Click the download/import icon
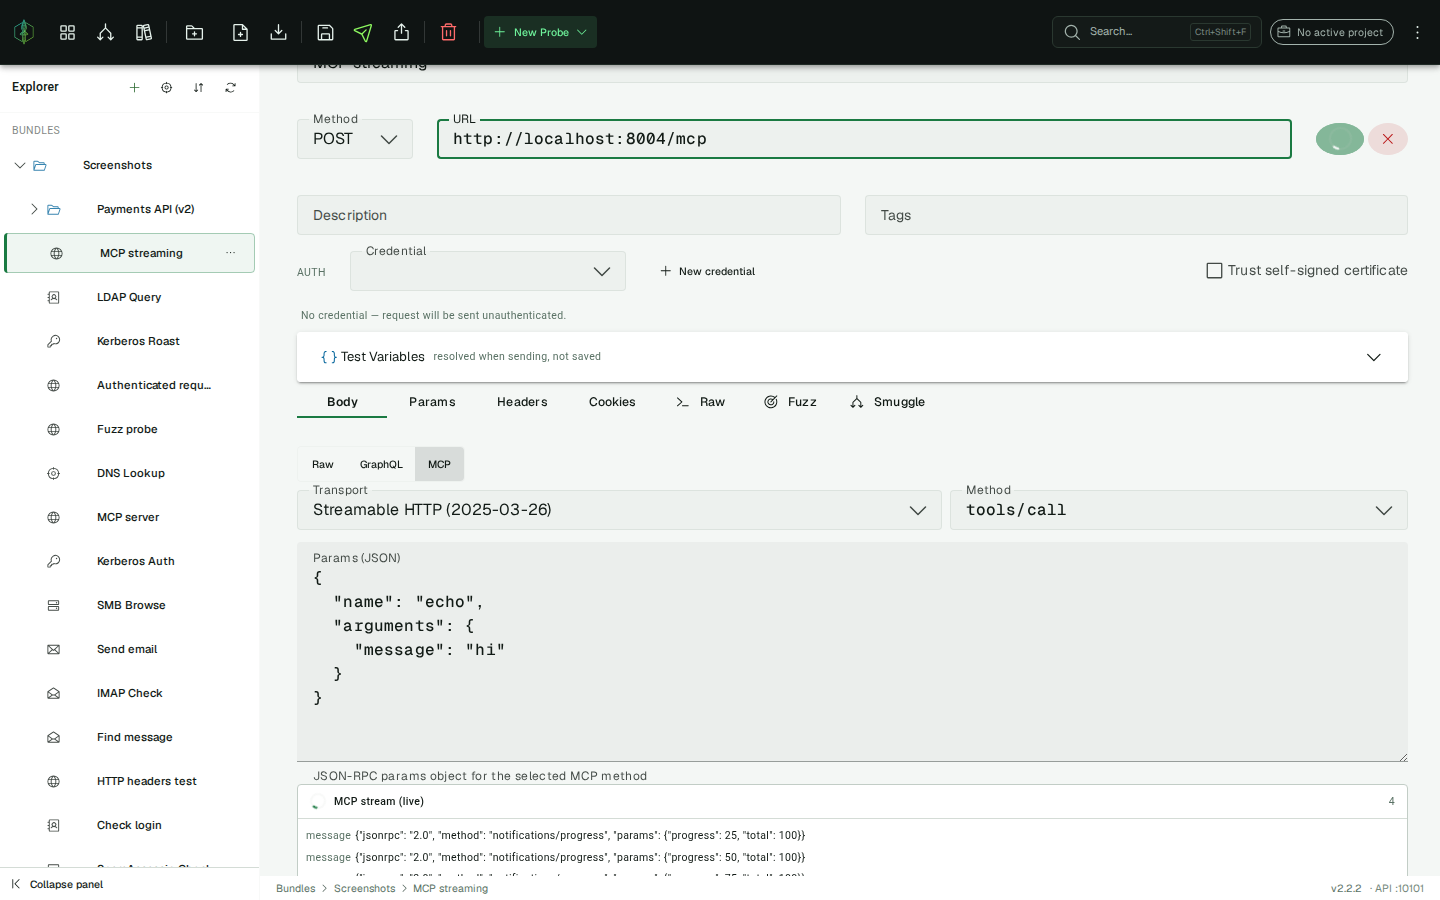This screenshot has height=900, width=1440. tap(278, 32)
